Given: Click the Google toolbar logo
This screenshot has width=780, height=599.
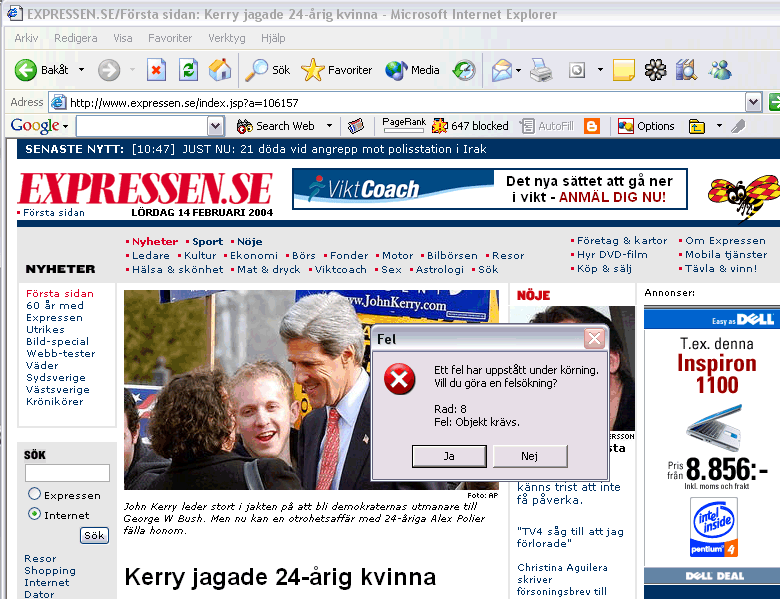Looking at the screenshot, I should point(35,126).
